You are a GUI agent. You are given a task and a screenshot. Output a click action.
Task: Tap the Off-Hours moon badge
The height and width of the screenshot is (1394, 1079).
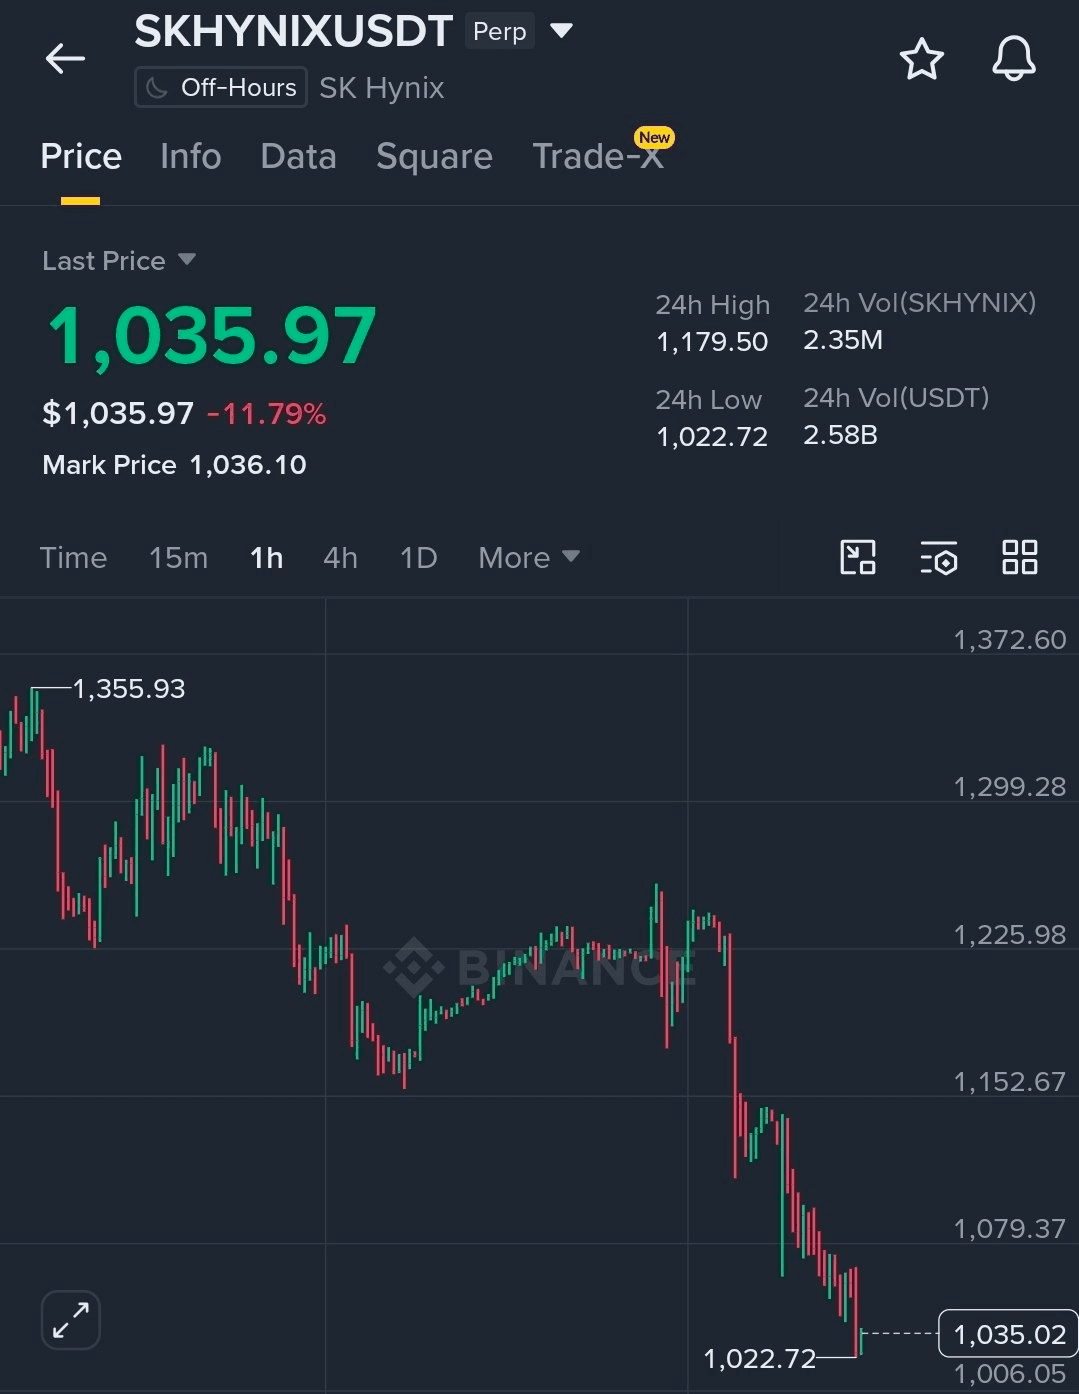click(x=220, y=88)
